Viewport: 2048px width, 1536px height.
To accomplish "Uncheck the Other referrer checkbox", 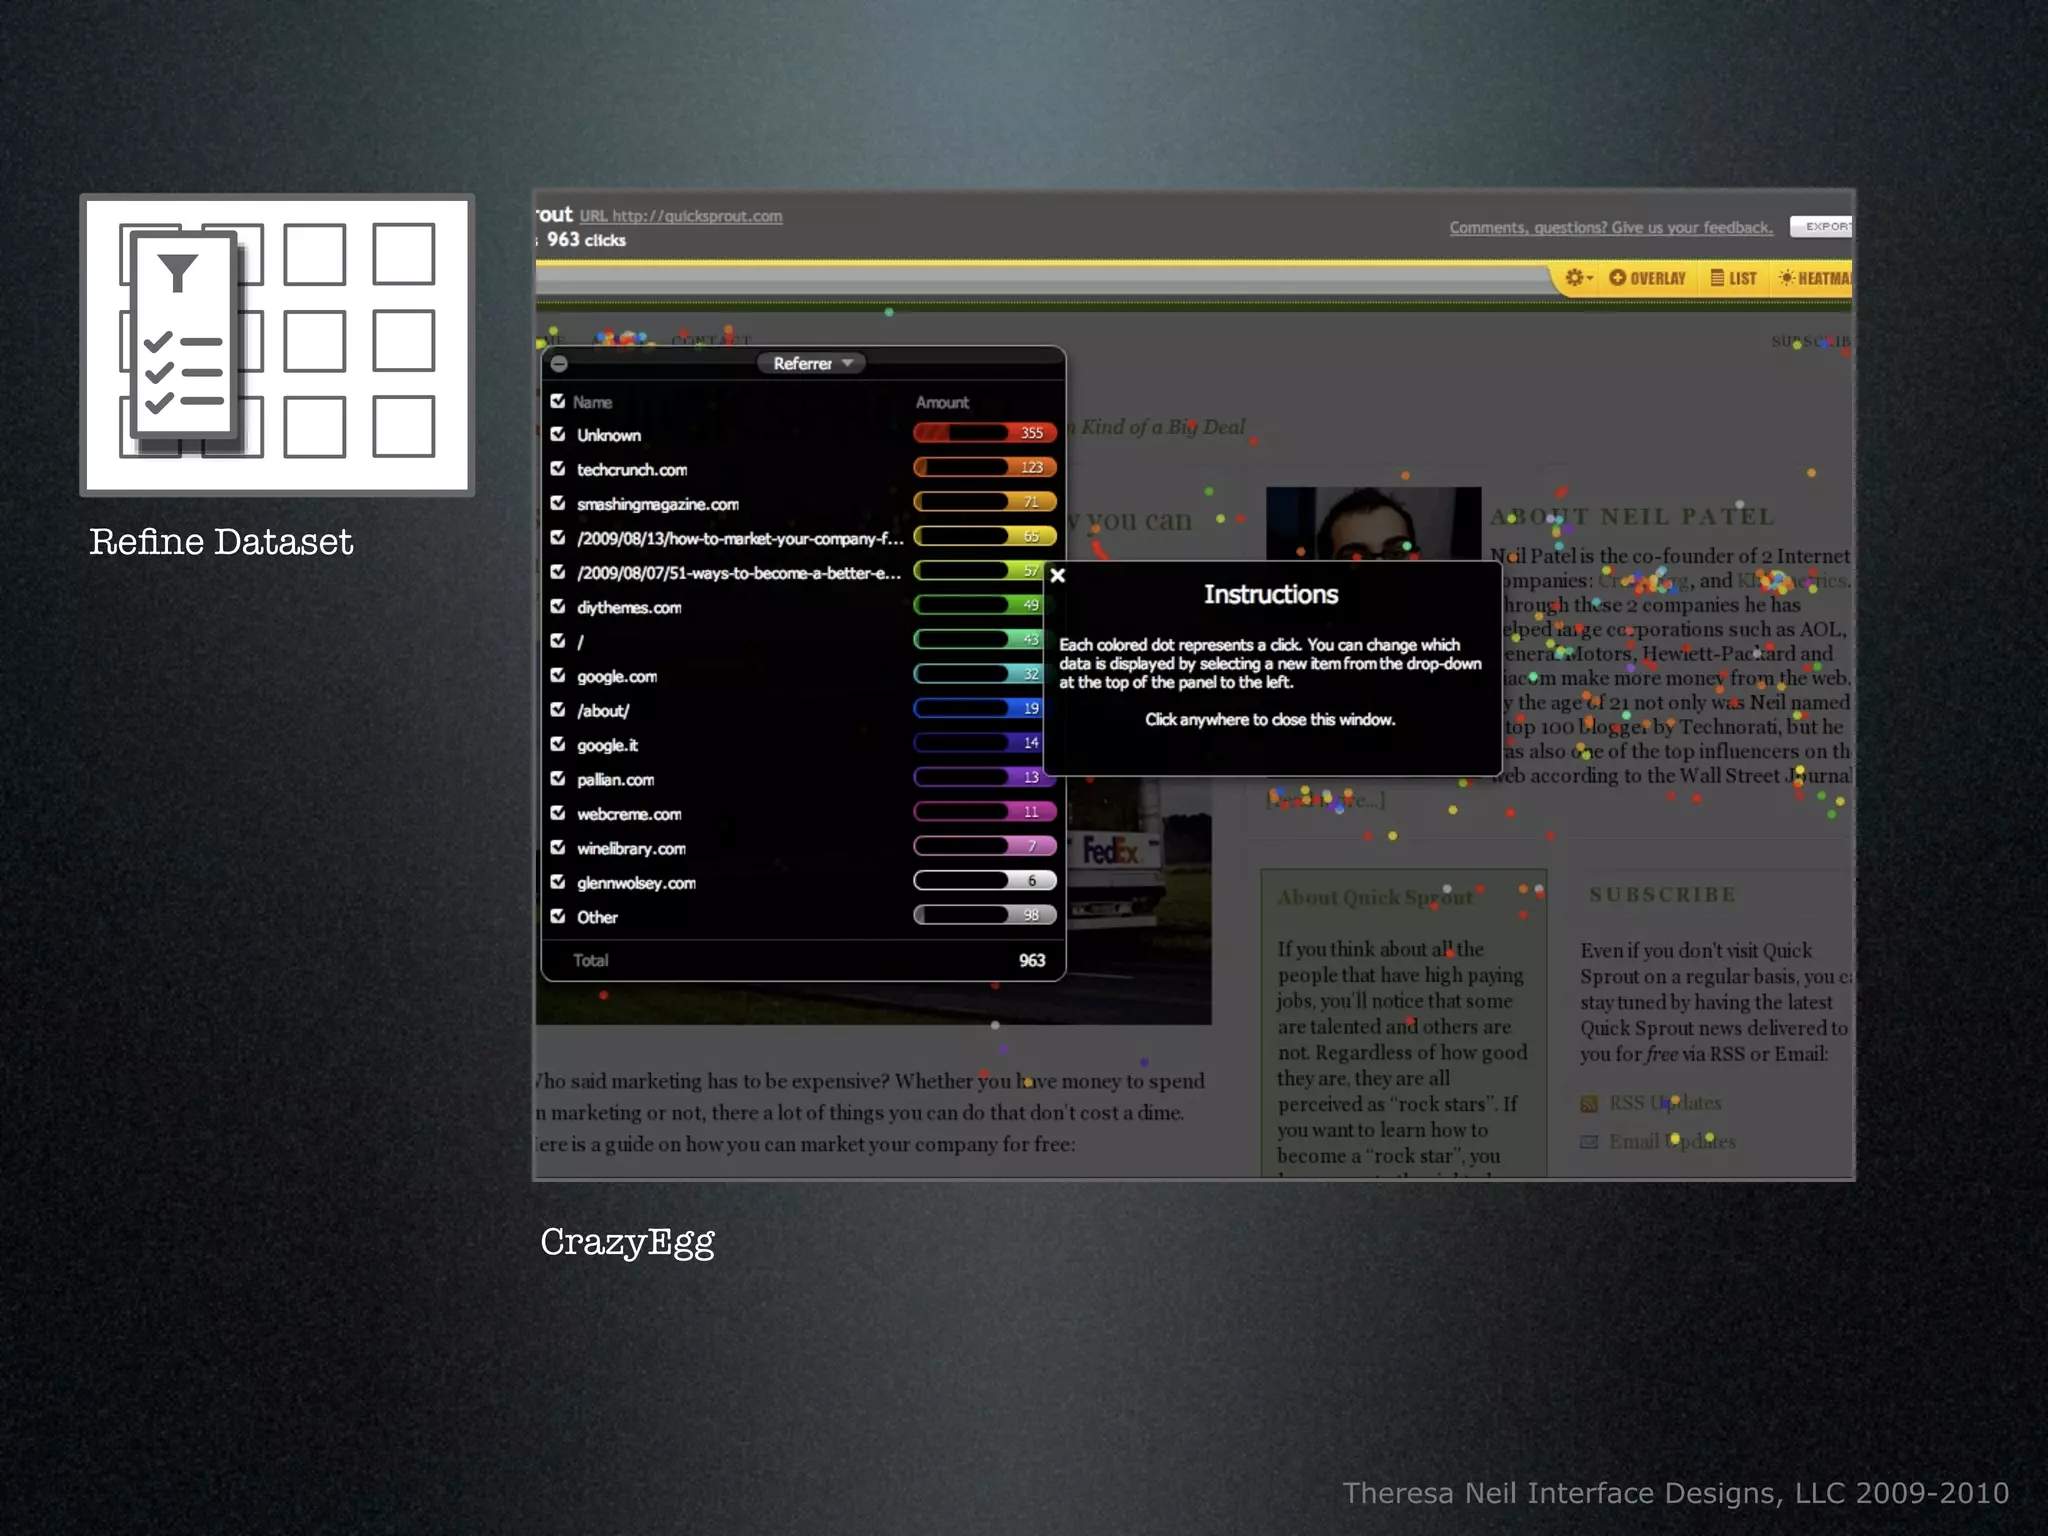I will pyautogui.click(x=558, y=916).
